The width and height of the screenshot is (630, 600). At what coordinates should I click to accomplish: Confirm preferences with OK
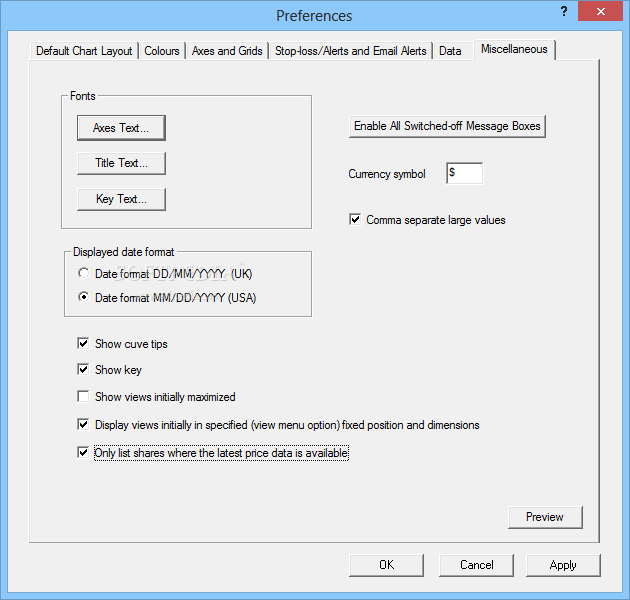(387, 565)
